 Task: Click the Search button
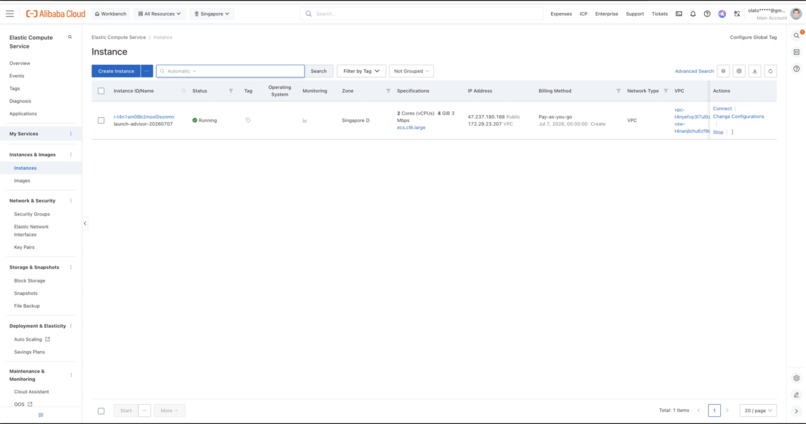tap(319, 71)
